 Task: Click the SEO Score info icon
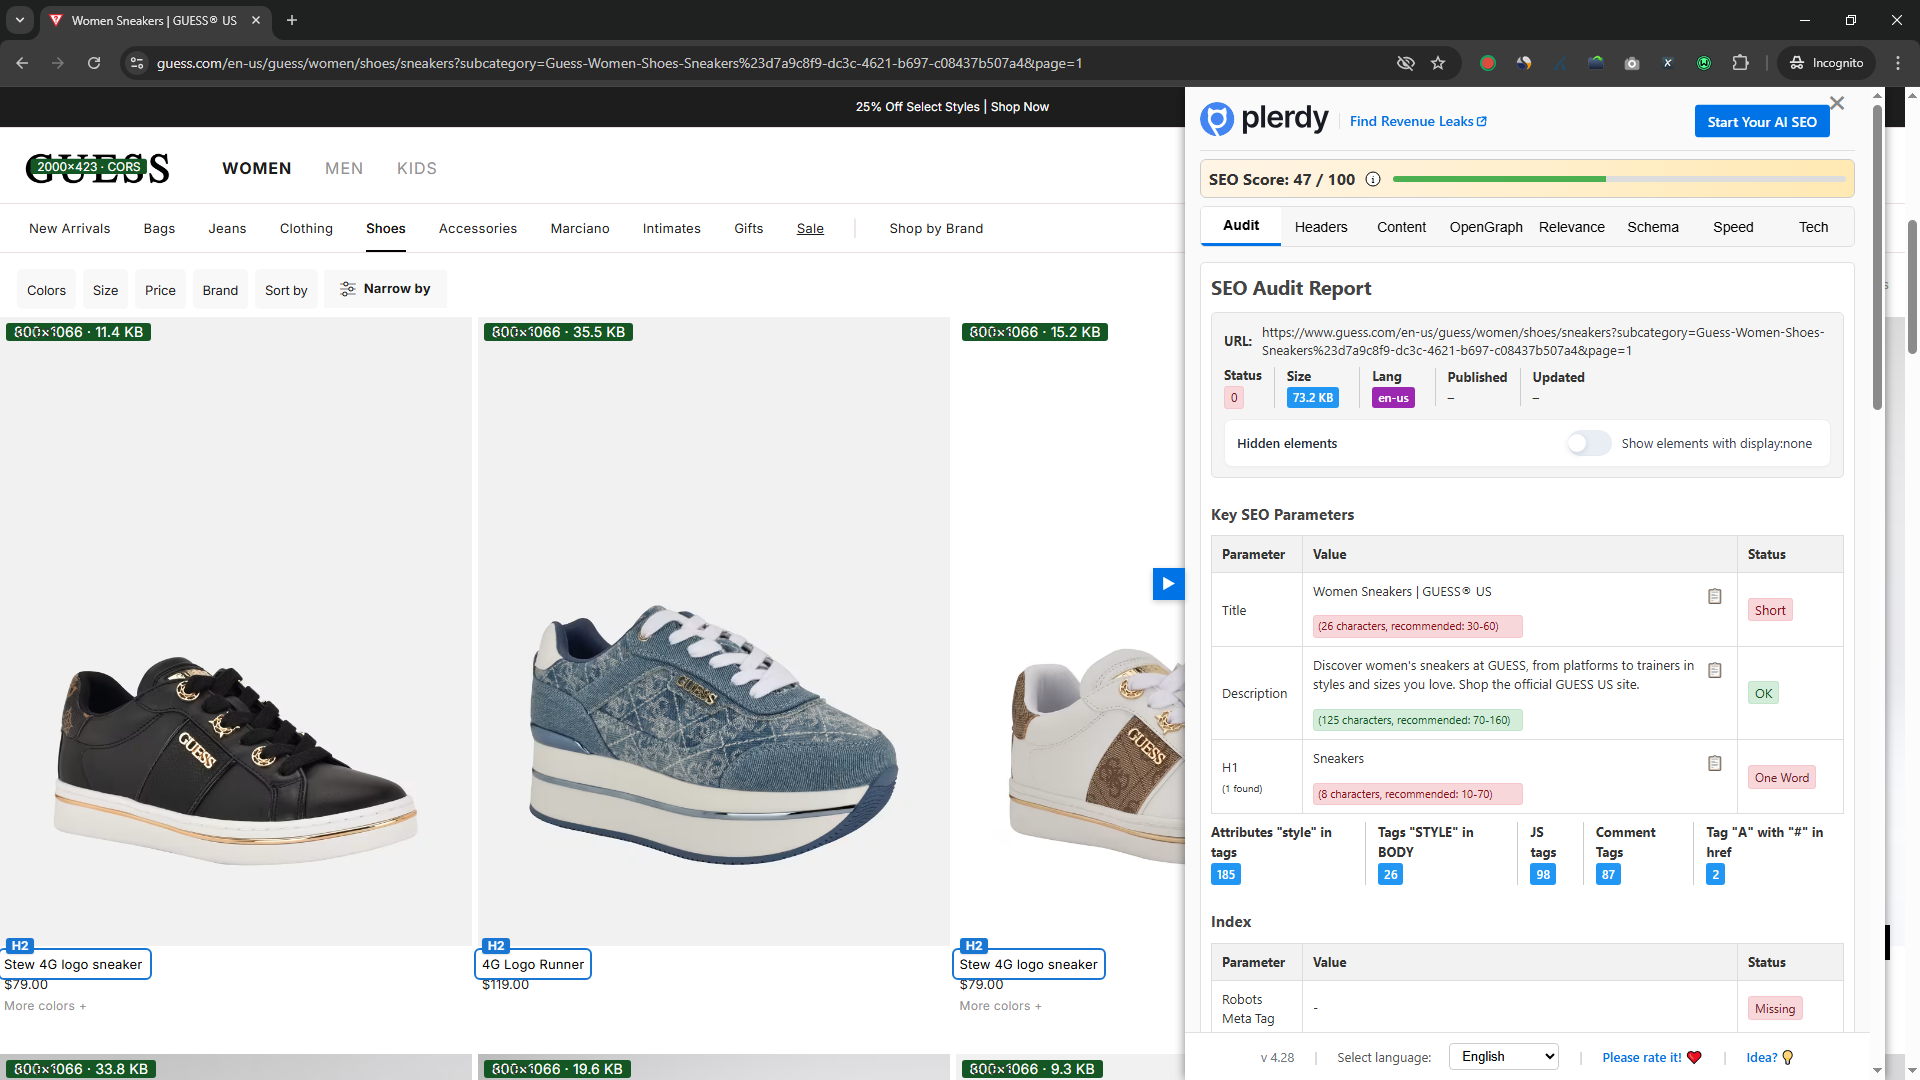(x=1373, y=179)
